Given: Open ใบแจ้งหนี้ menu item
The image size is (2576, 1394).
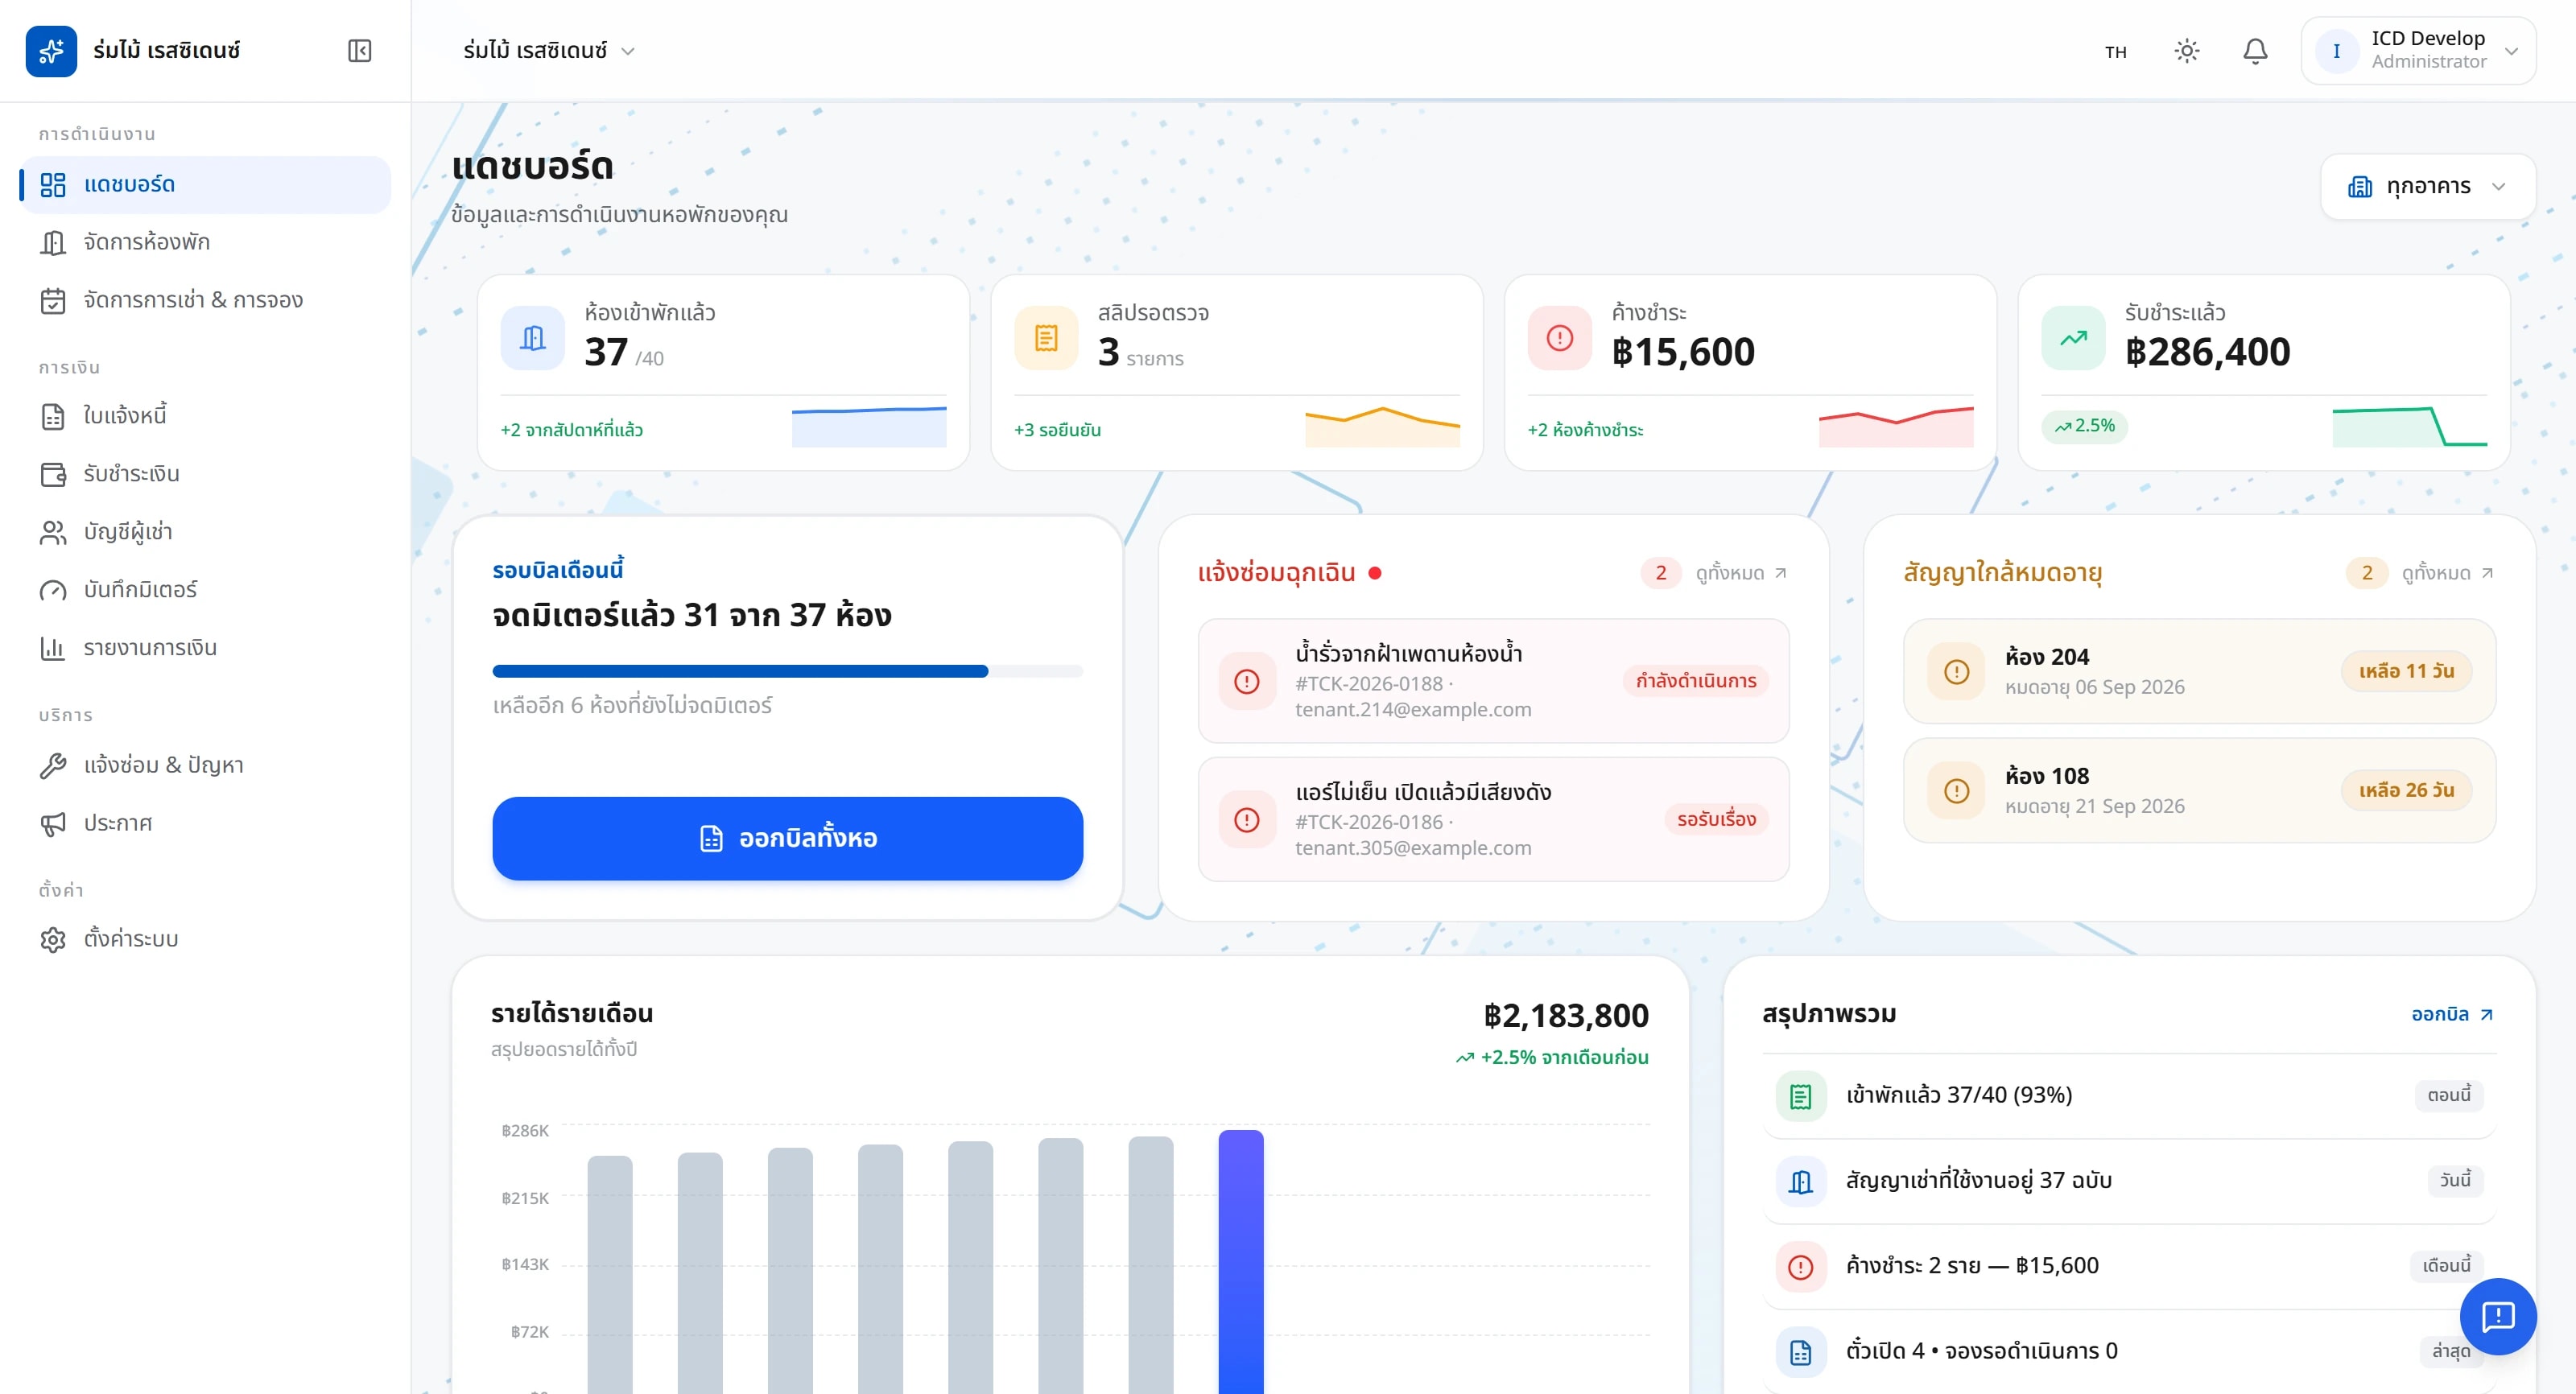Looking at the screenshot, I should pyautogui.click(x=205, y=416).
